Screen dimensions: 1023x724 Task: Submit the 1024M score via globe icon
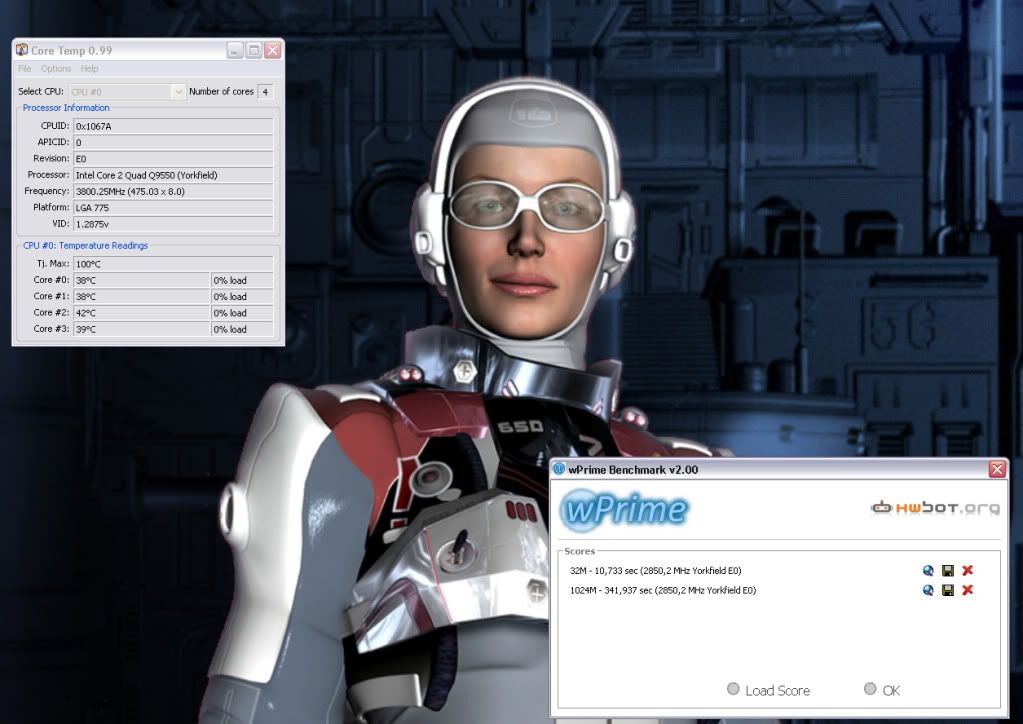929,590
